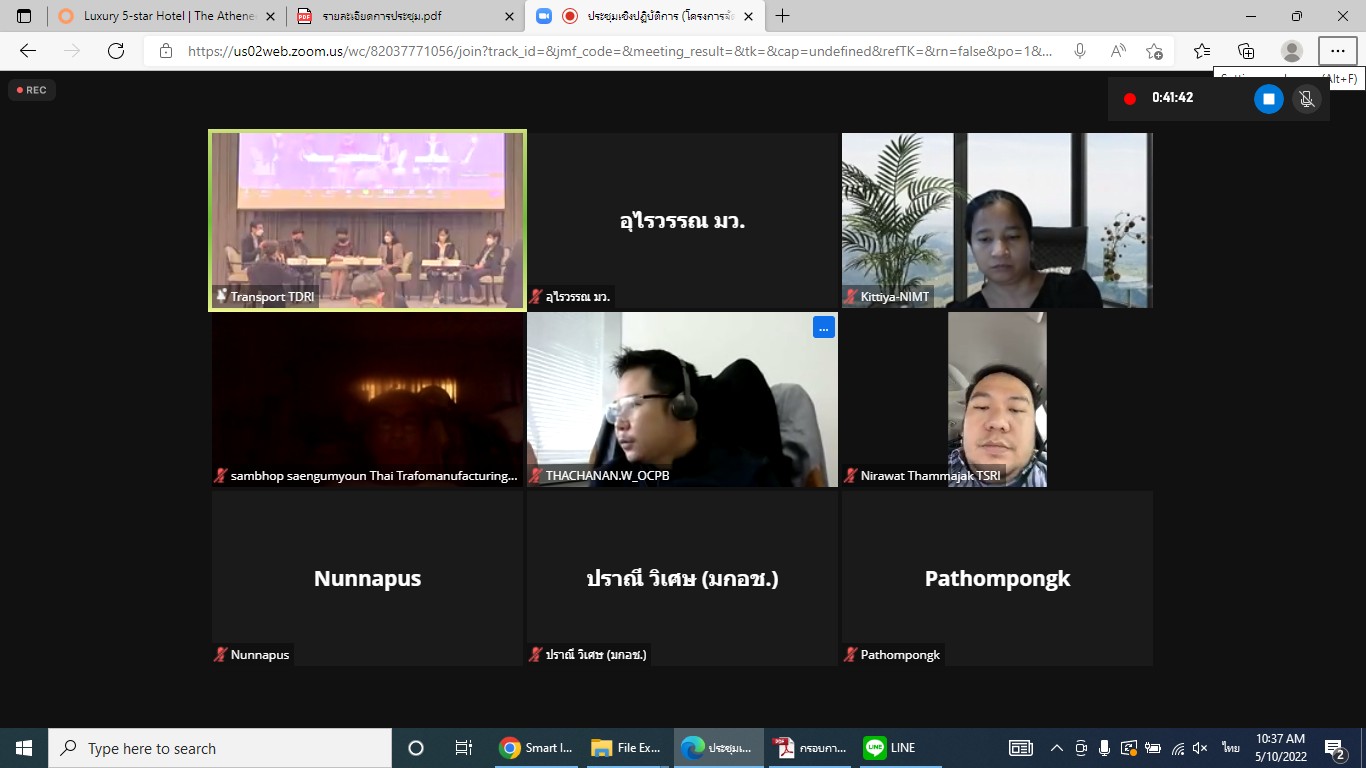Open the blue more-options button on THACHANAN's video

click(x=823, y=327)
